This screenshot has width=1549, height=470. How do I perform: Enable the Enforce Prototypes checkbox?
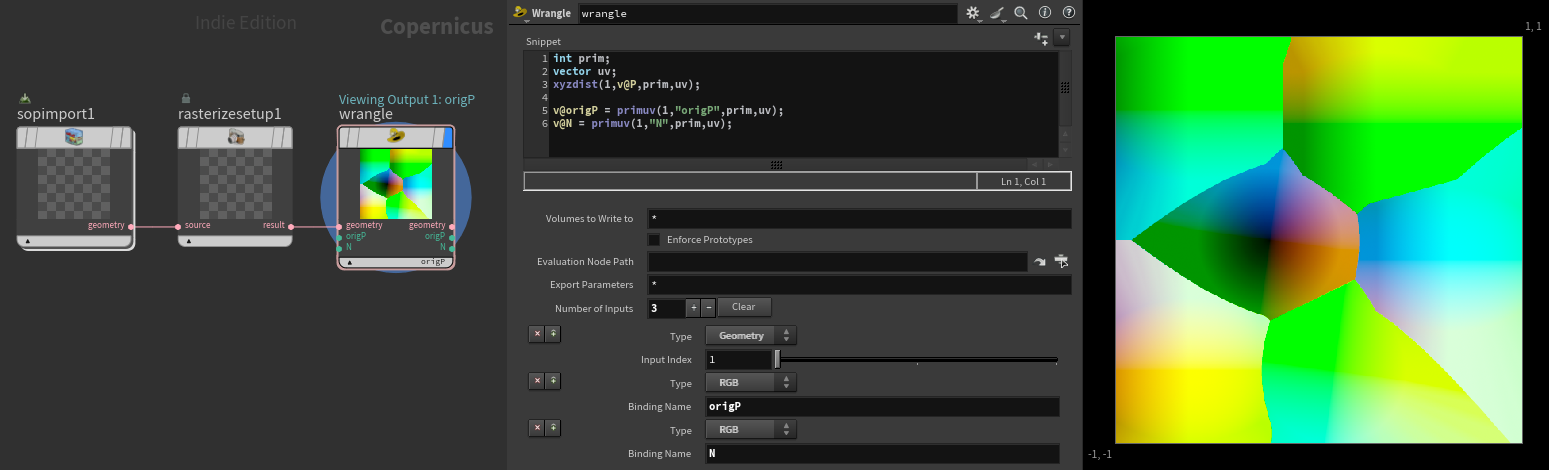coord(654,240)
